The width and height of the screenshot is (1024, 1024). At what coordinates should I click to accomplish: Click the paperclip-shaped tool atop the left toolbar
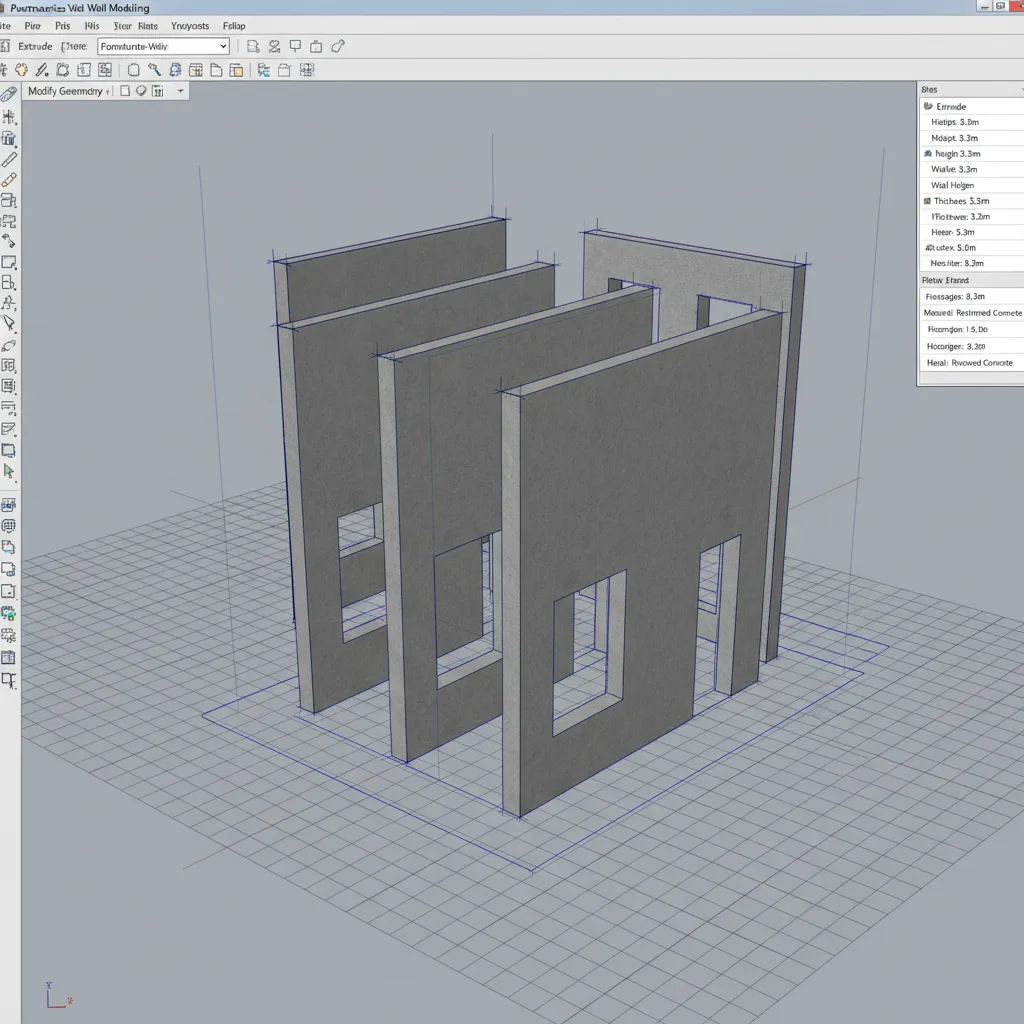(8, 94)
